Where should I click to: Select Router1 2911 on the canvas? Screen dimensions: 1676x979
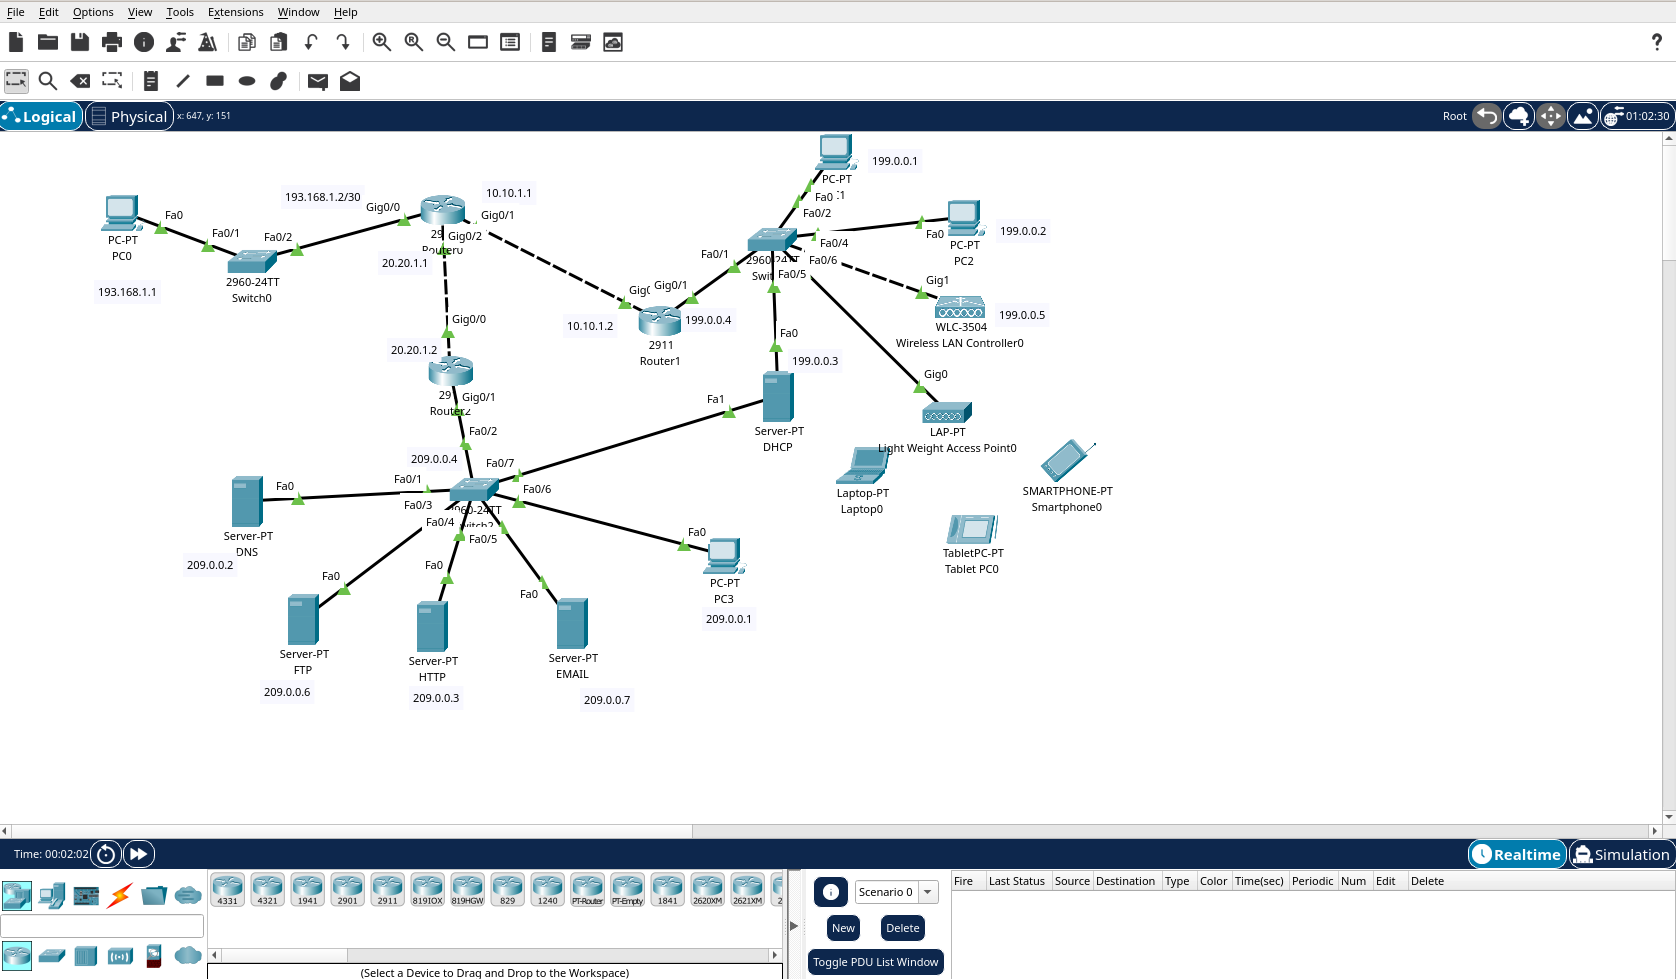click(x=660, y=320)
